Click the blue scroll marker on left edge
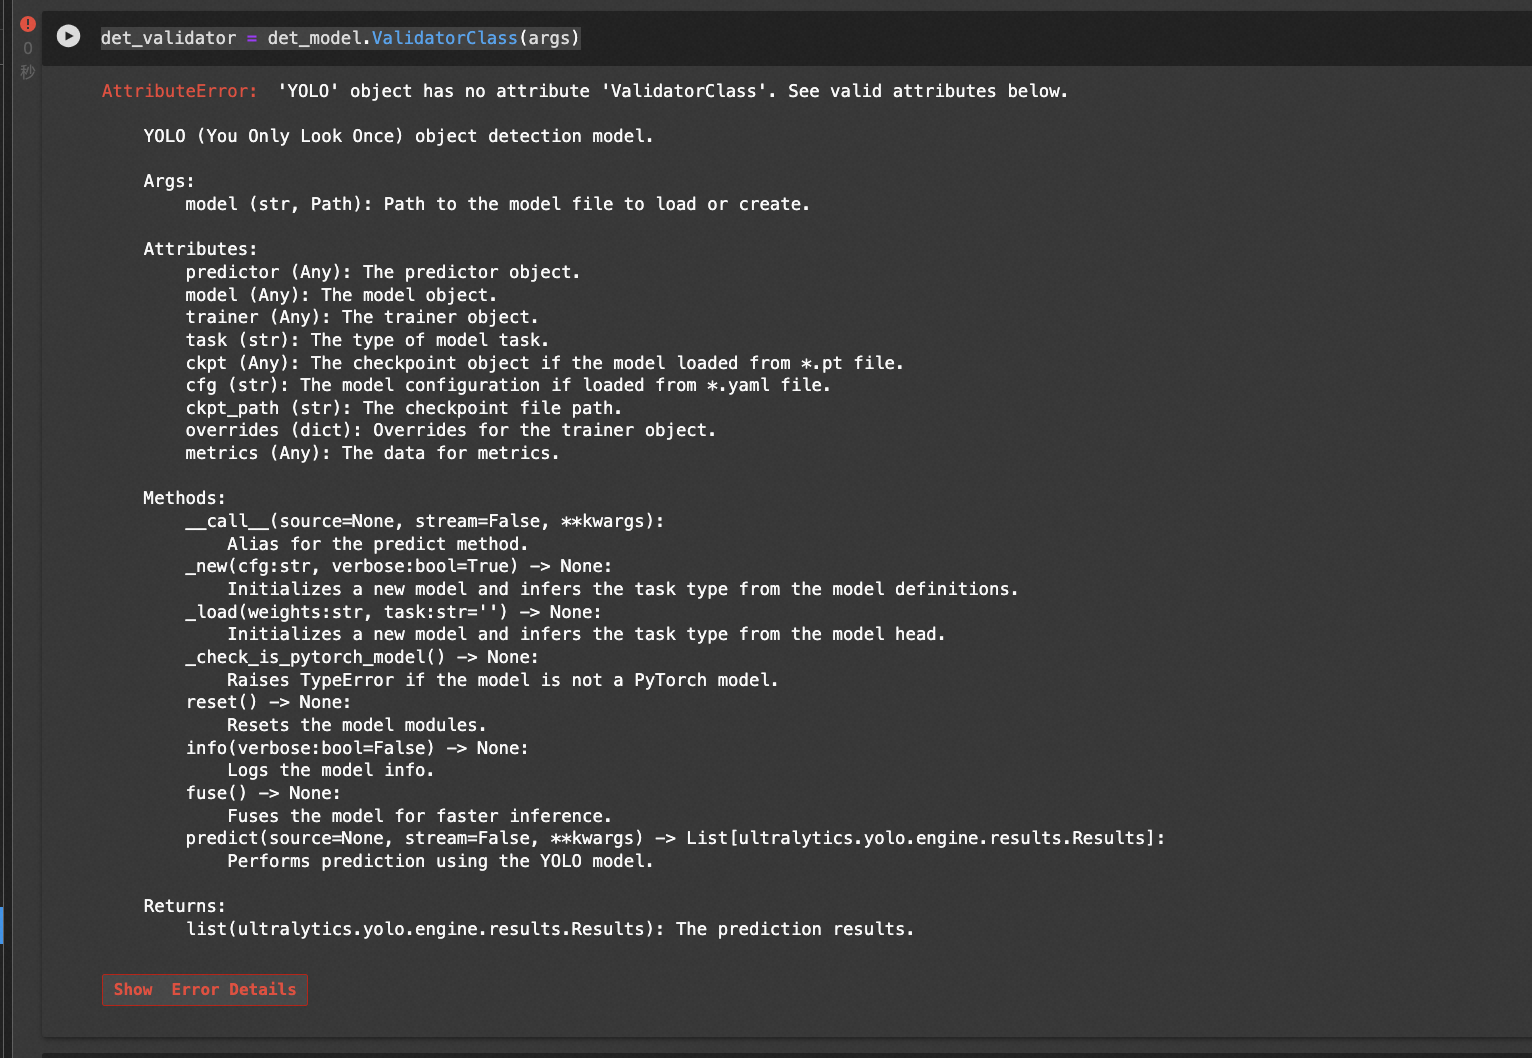Image resolution: width=1532 pixels, height=1058 pixels. [3, 926]
